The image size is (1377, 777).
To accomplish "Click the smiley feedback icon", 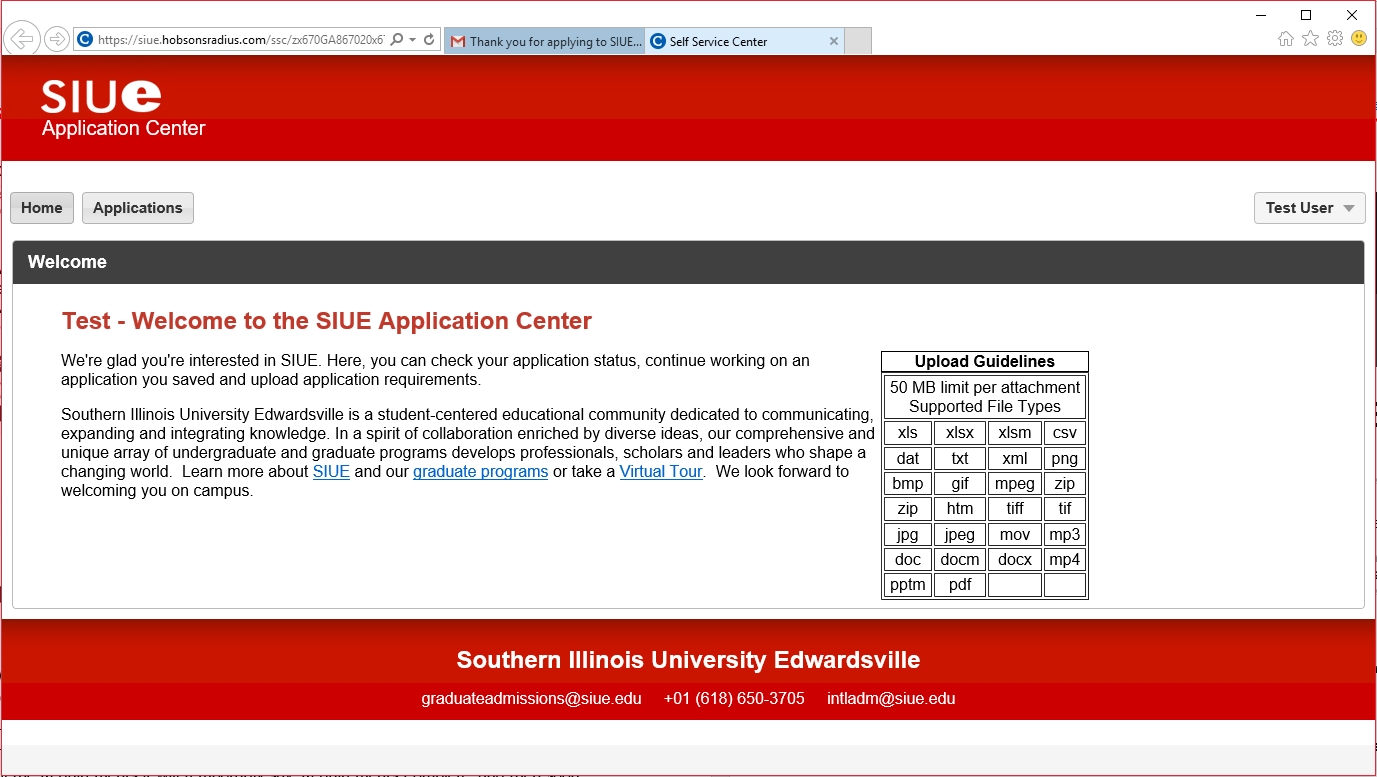I will [1358, 39].
